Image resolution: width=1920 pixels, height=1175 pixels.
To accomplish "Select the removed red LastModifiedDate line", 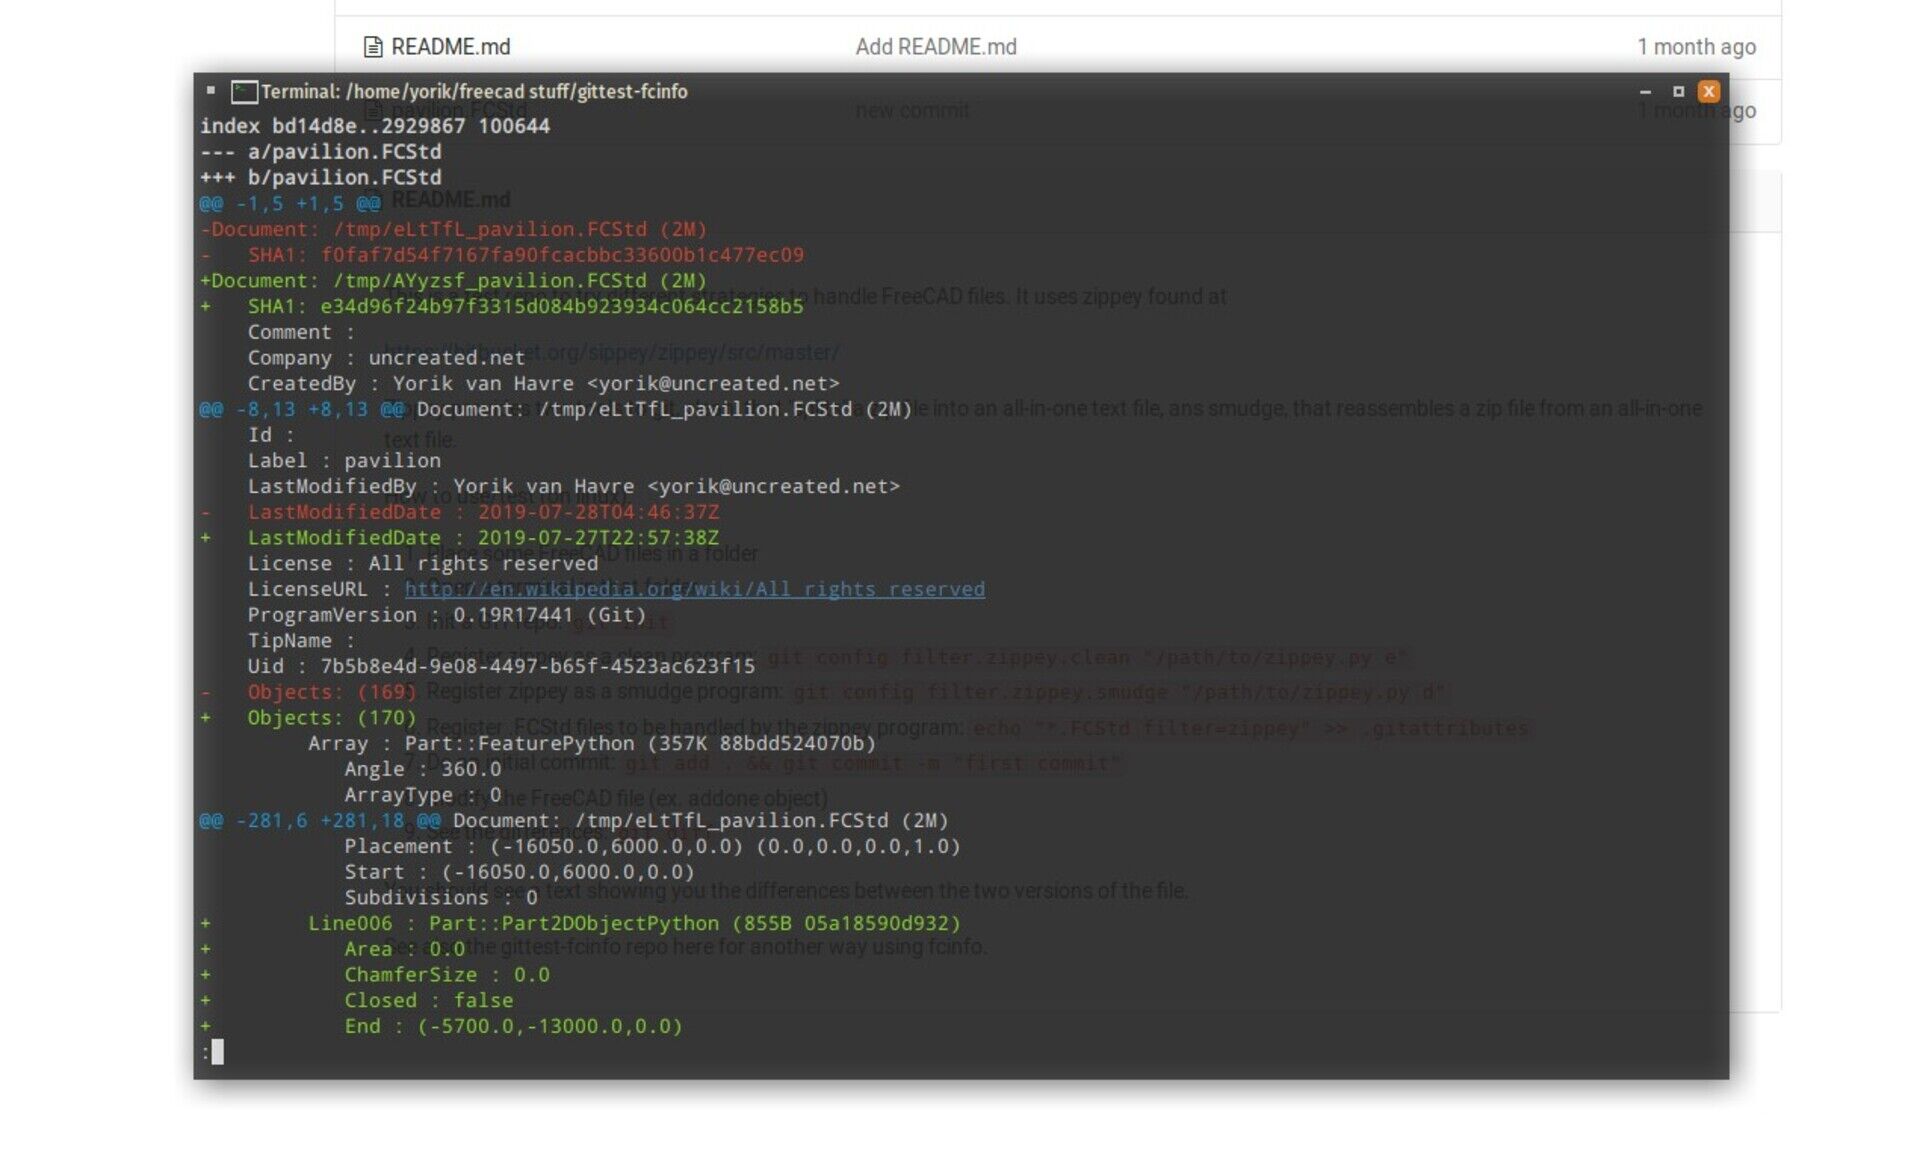I will pyautogui.click(x=460, y=512).
